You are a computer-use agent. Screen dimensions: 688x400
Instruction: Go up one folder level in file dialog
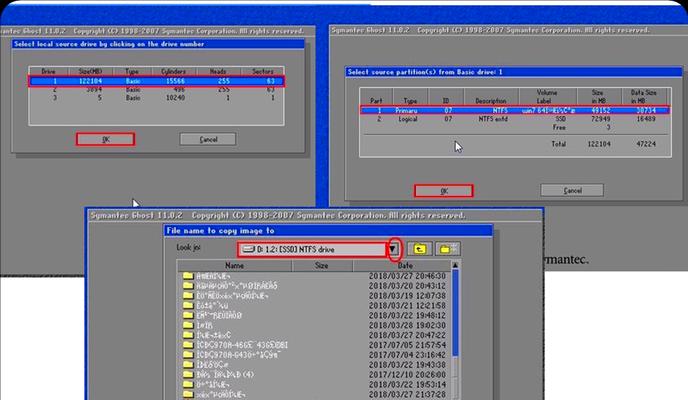419,249
